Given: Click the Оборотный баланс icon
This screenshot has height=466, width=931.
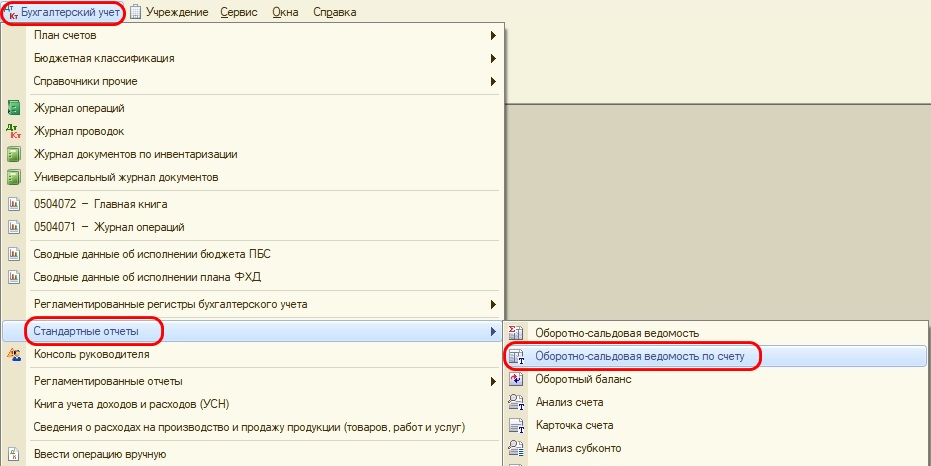Looking at the screenshot, I should coord(517,379).
